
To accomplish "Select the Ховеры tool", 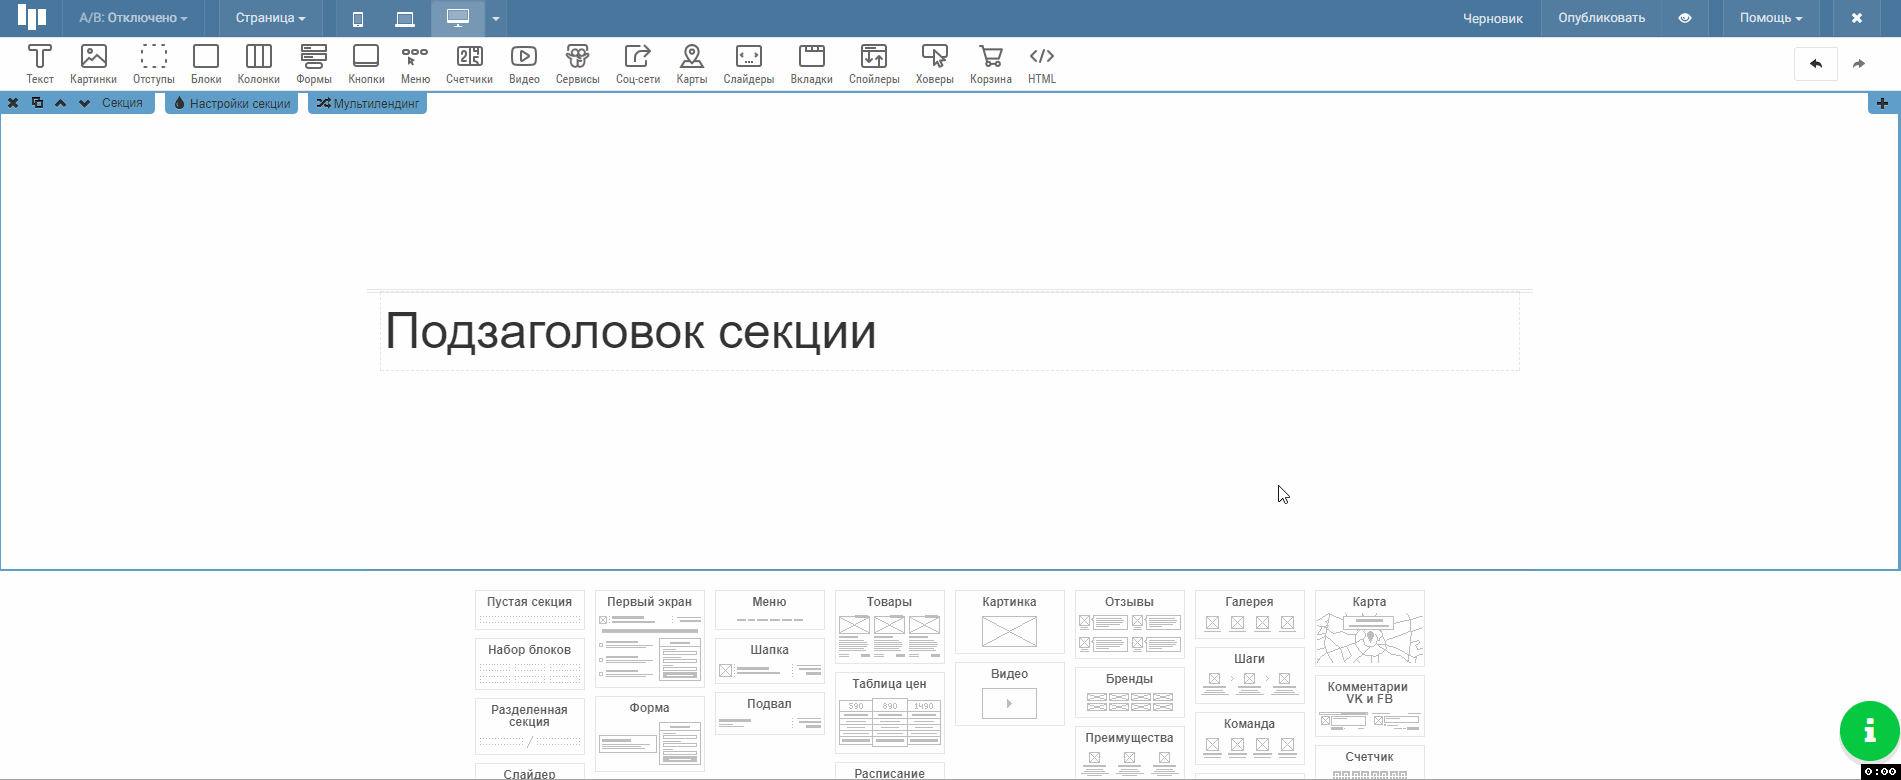I will click(935, 64).
